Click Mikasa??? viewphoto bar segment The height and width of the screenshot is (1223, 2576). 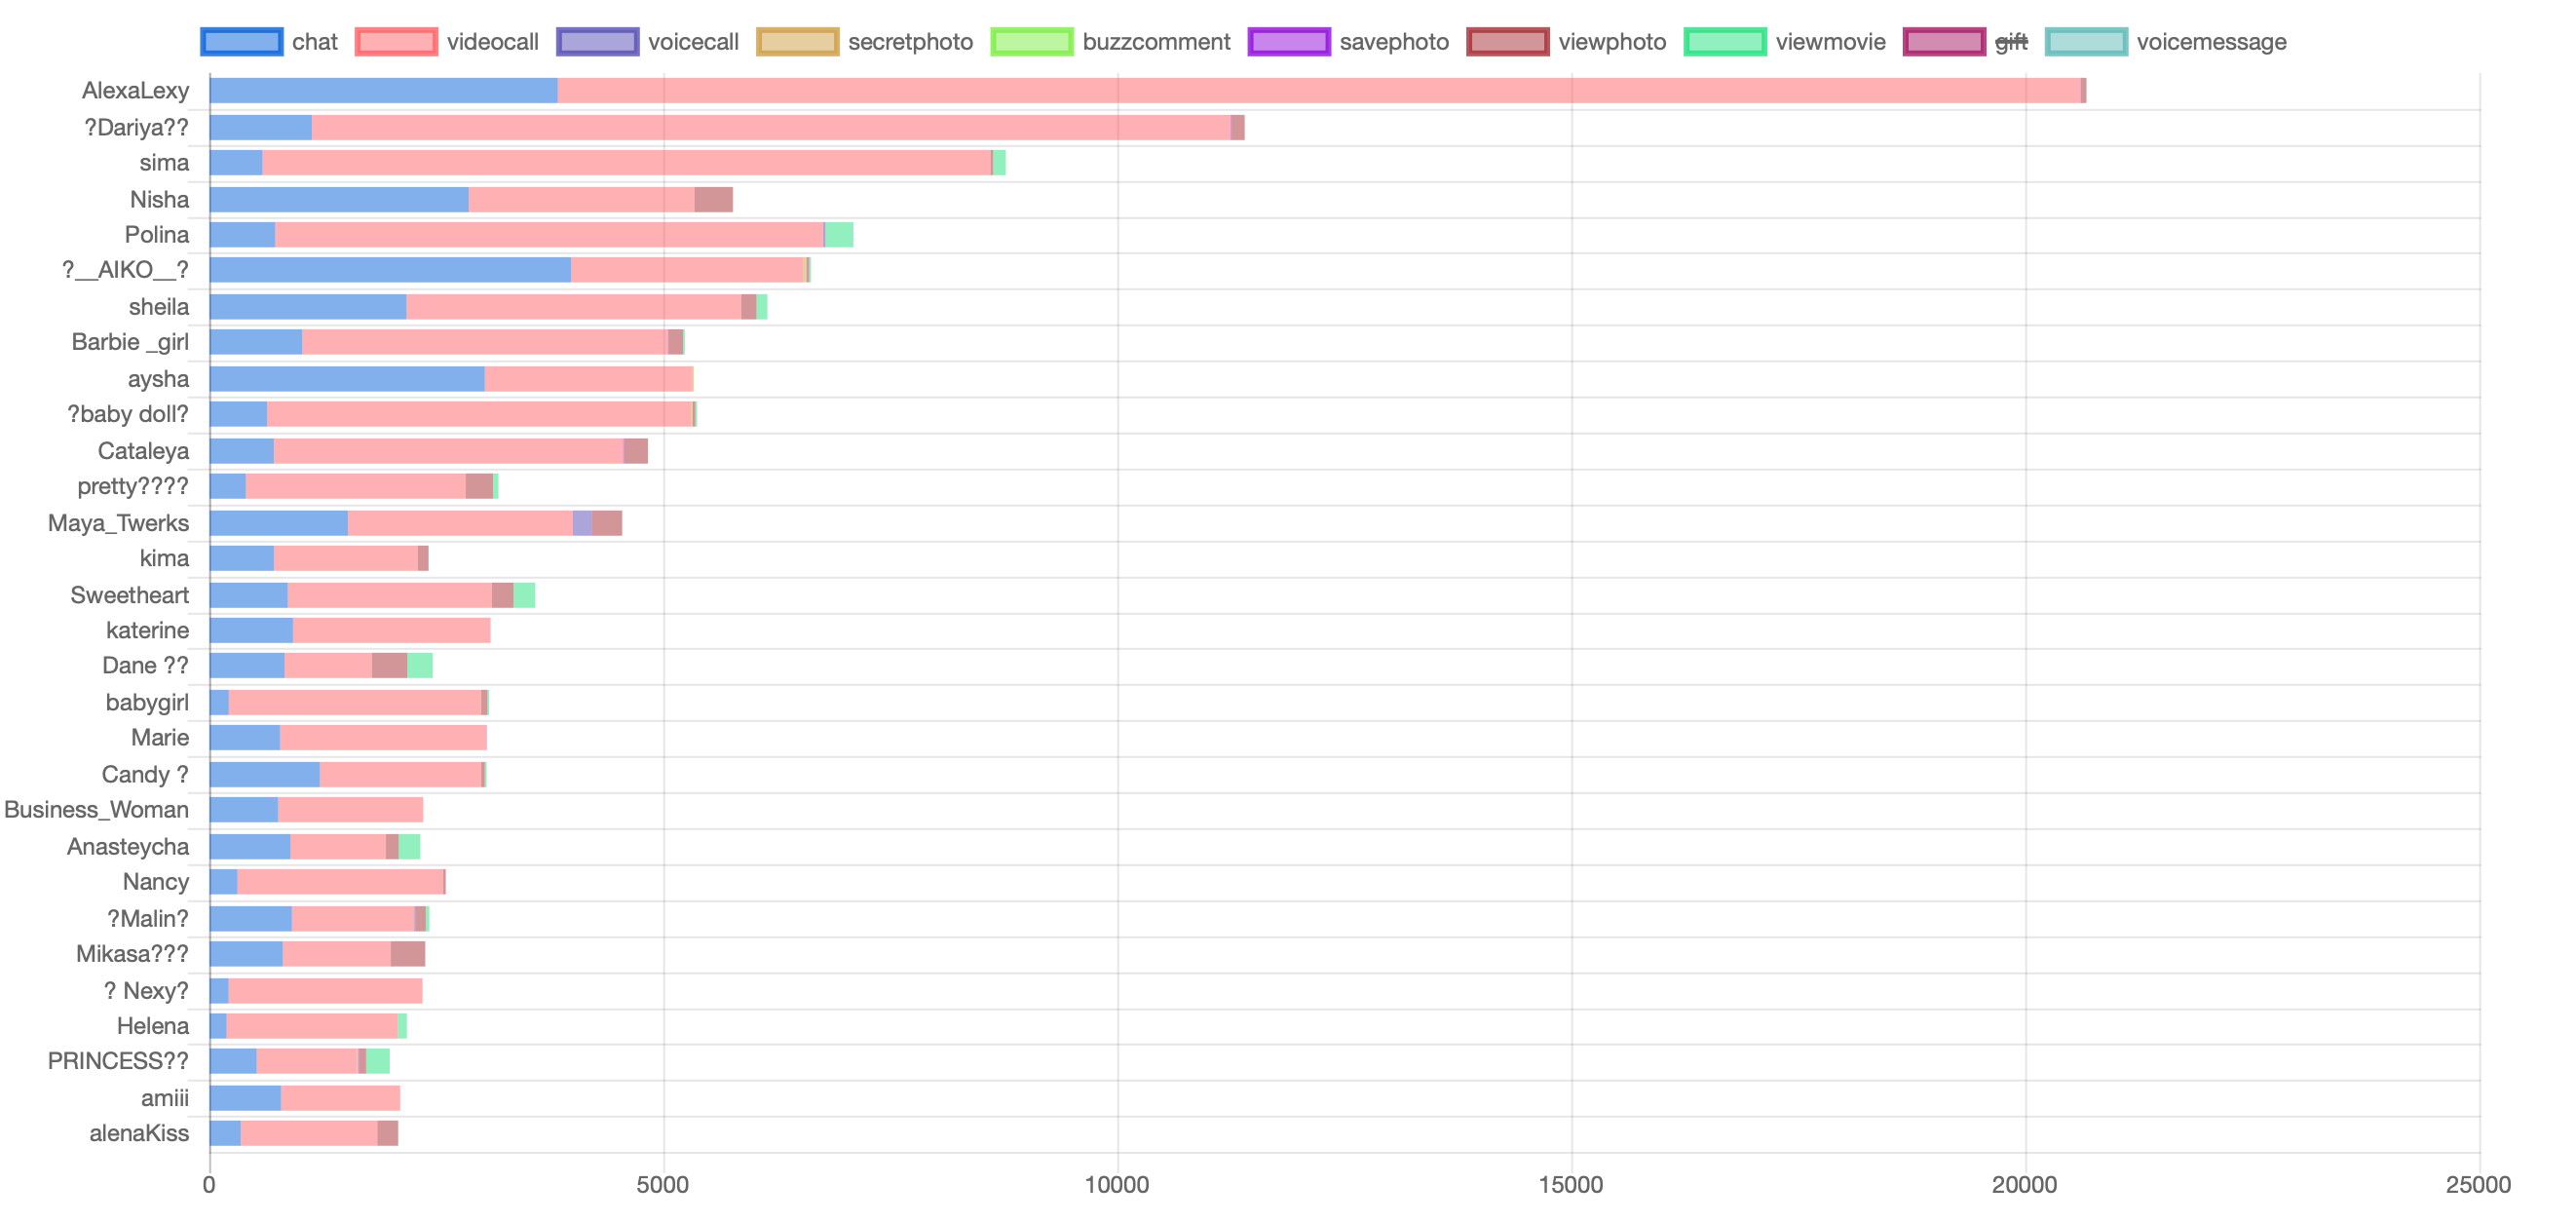coord(408,954)
